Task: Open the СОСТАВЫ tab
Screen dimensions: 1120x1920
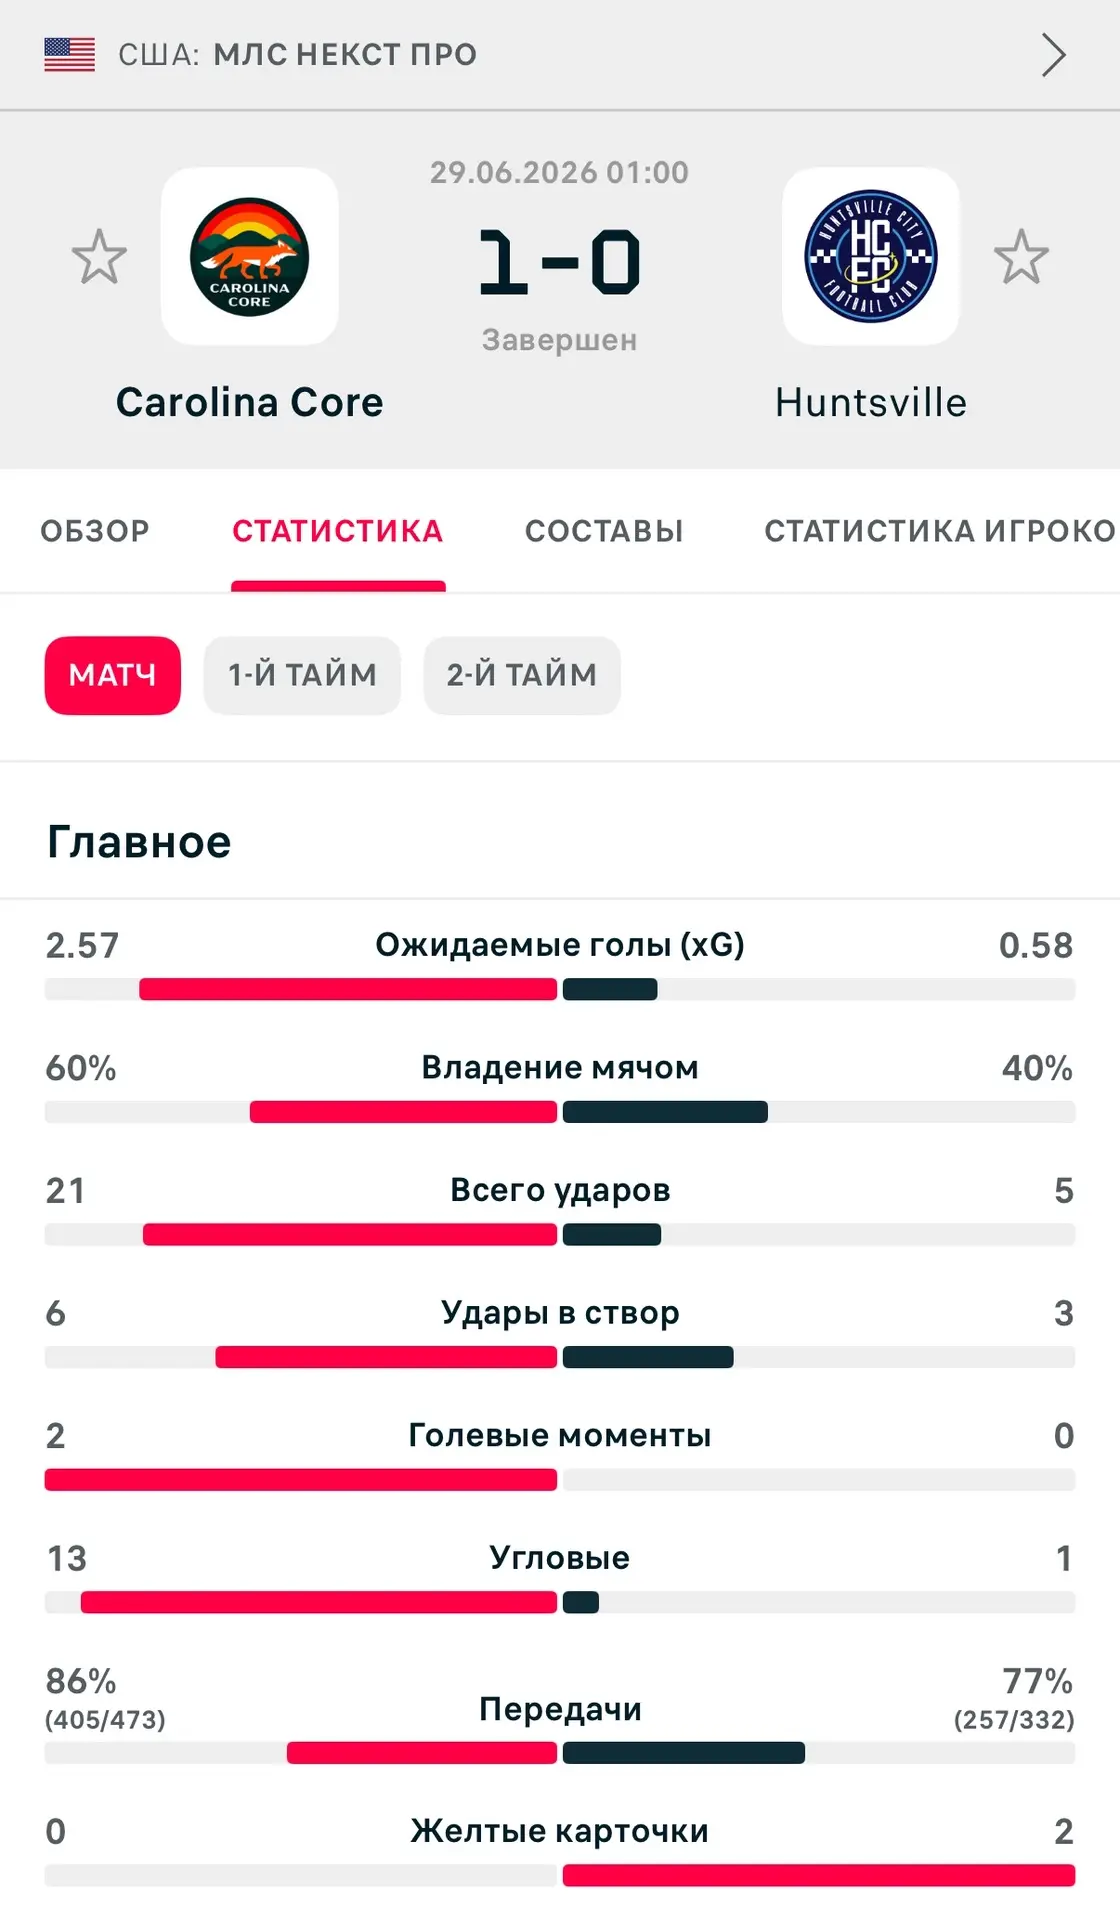Action: 604,531
